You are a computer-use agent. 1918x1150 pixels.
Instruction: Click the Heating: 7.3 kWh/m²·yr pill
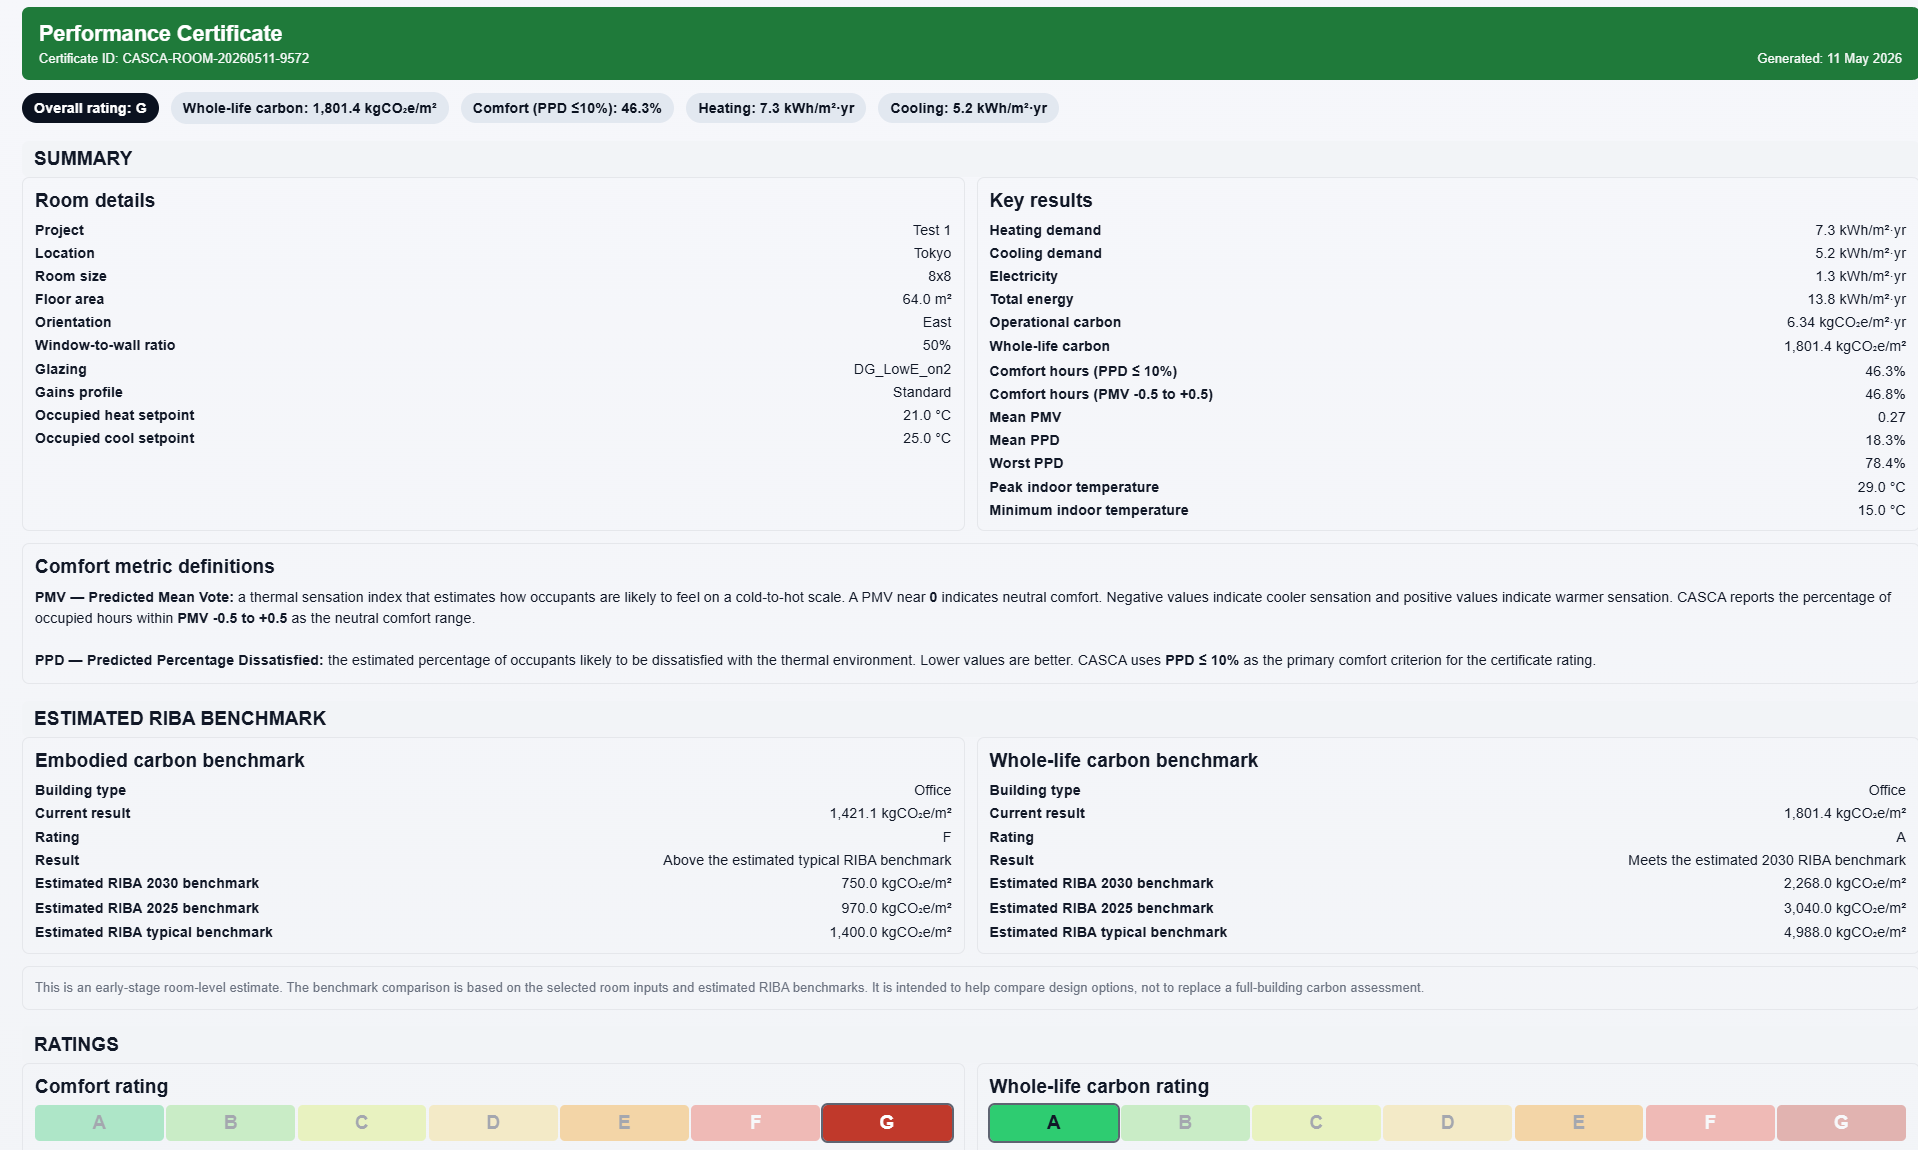tap(776, 108)
